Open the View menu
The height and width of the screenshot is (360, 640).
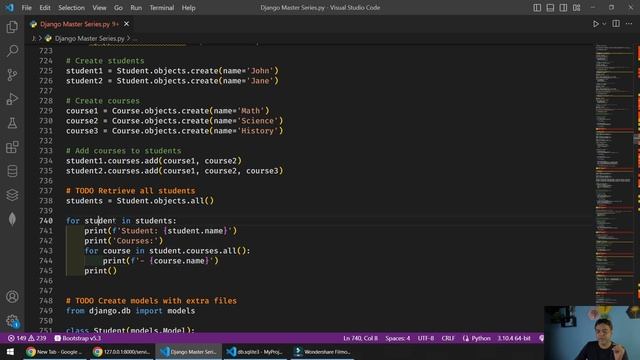[99, 8]
